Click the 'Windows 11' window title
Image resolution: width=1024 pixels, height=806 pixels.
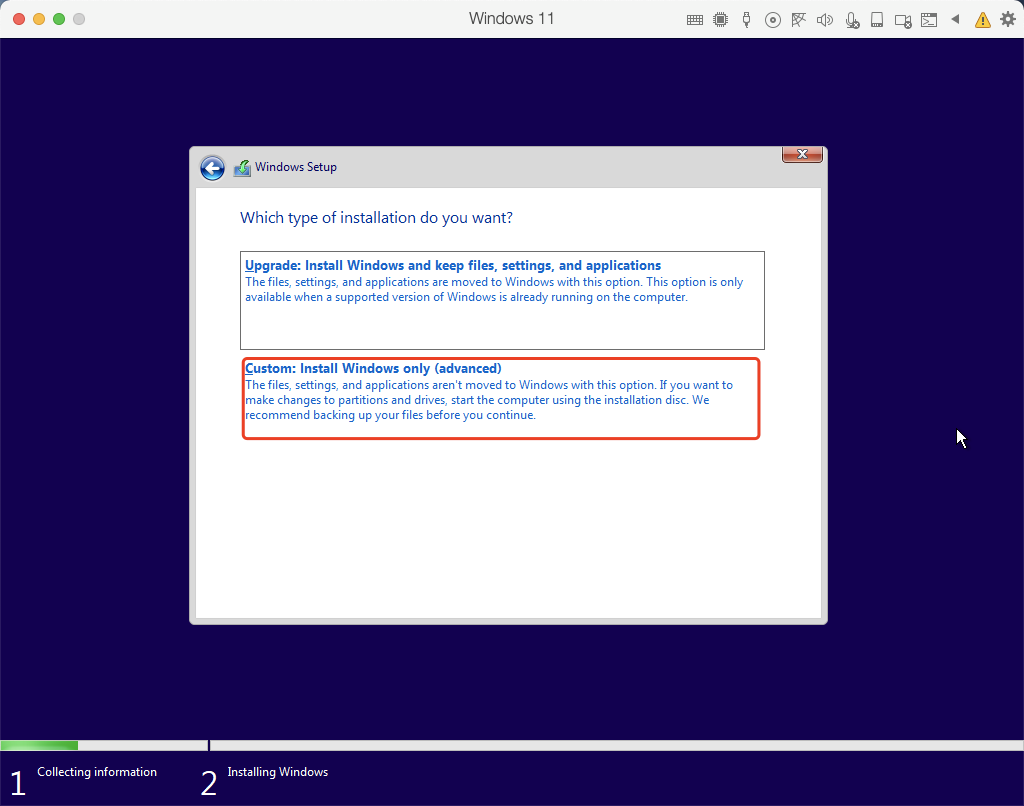(511, 18)
